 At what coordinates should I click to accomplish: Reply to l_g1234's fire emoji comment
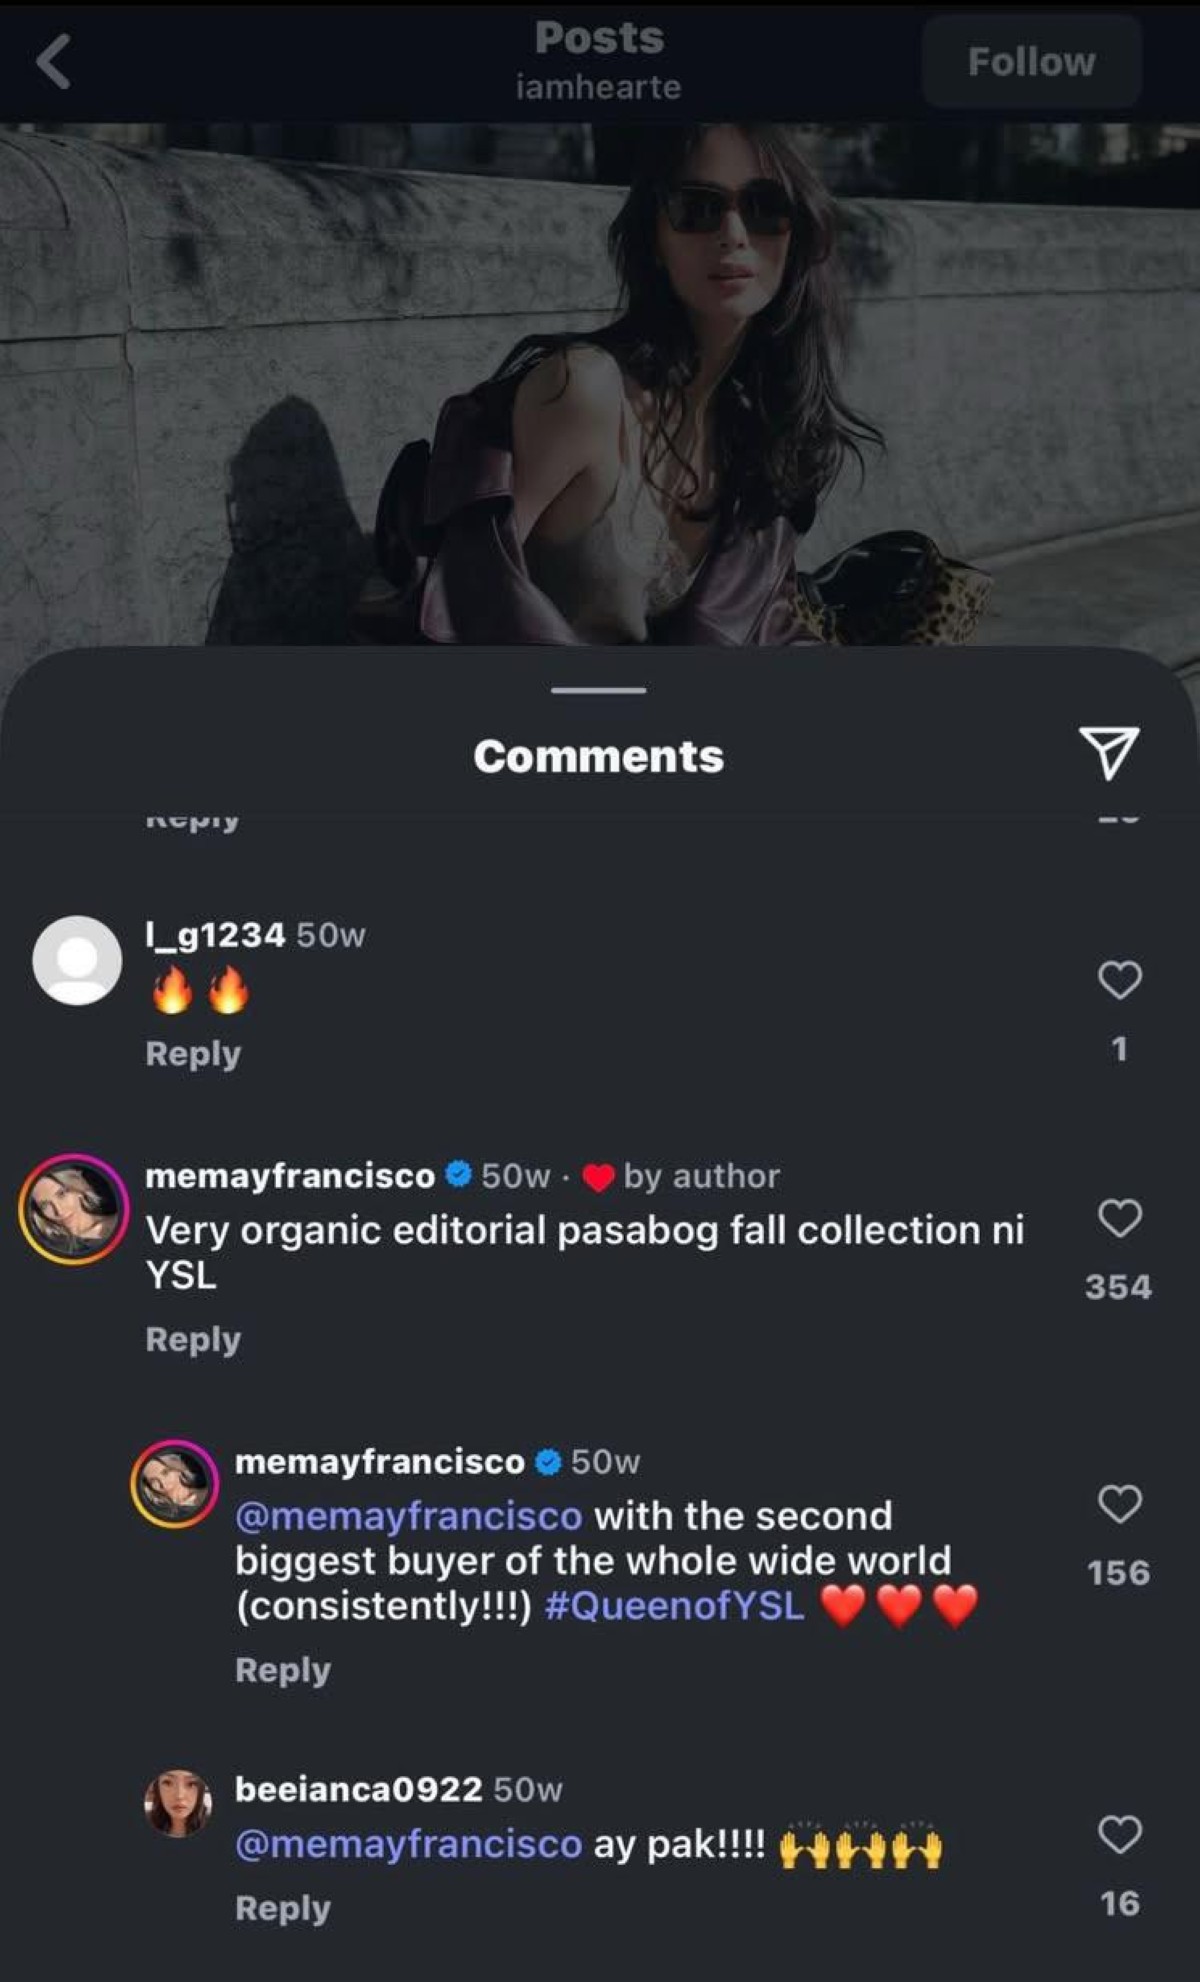[193, 1054]
